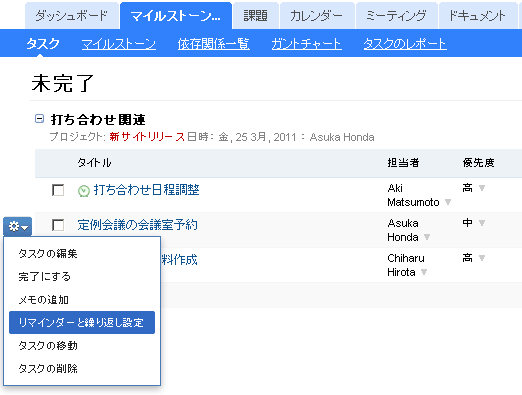Open the カレンダー tab
The width and height of the screenshot is (522, 395).
pyautogui.click(x=317, y=16)
